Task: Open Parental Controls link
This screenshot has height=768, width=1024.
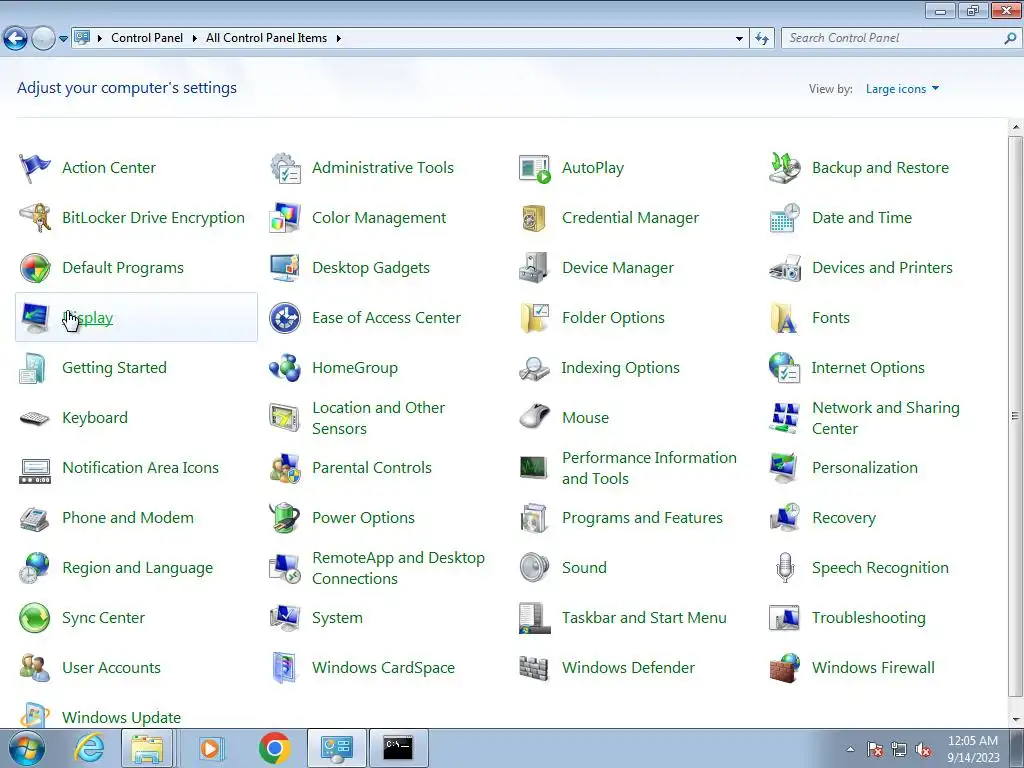Action: tap(372, 468)
